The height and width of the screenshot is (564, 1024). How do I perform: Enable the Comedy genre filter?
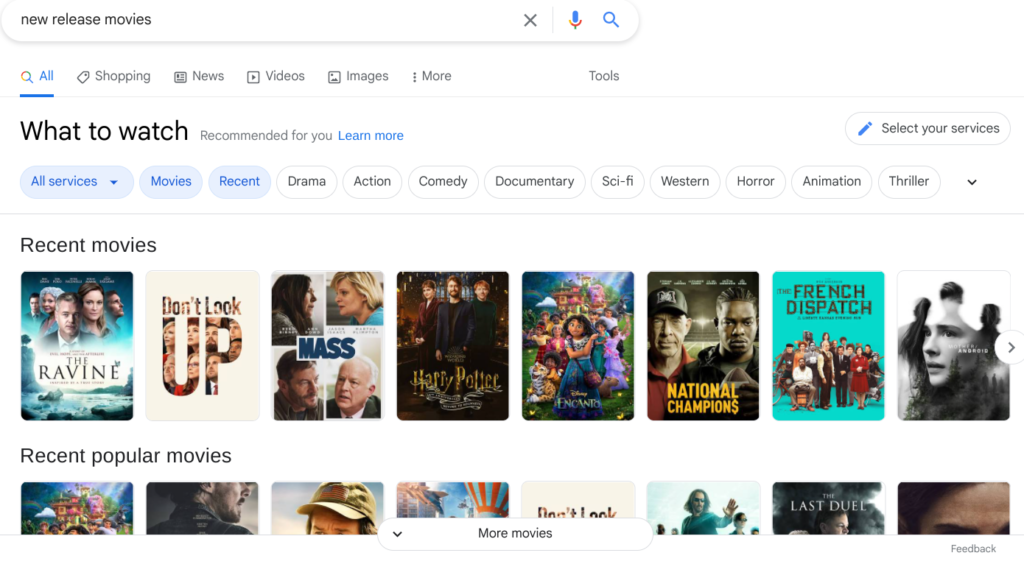click(x=442, y=182)
